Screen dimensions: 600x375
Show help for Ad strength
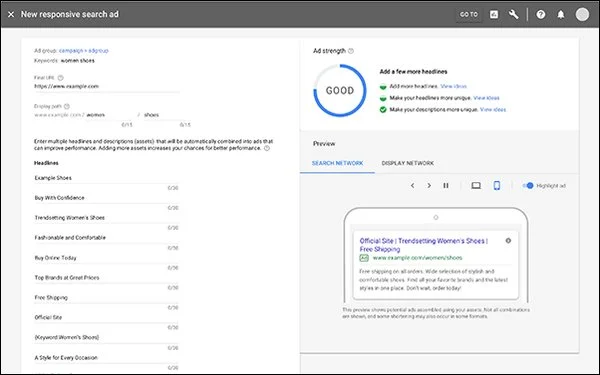click(351, 51)
